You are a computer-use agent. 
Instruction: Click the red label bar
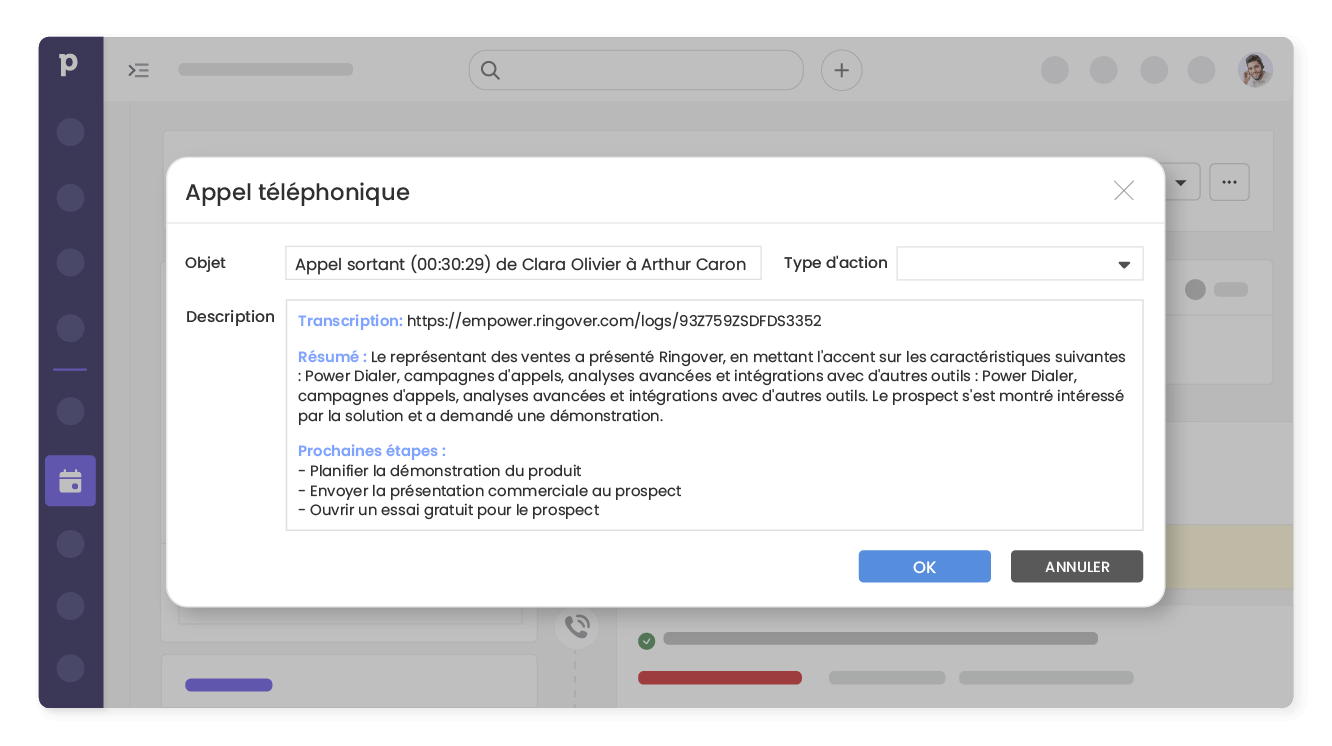tap(719, 678)
